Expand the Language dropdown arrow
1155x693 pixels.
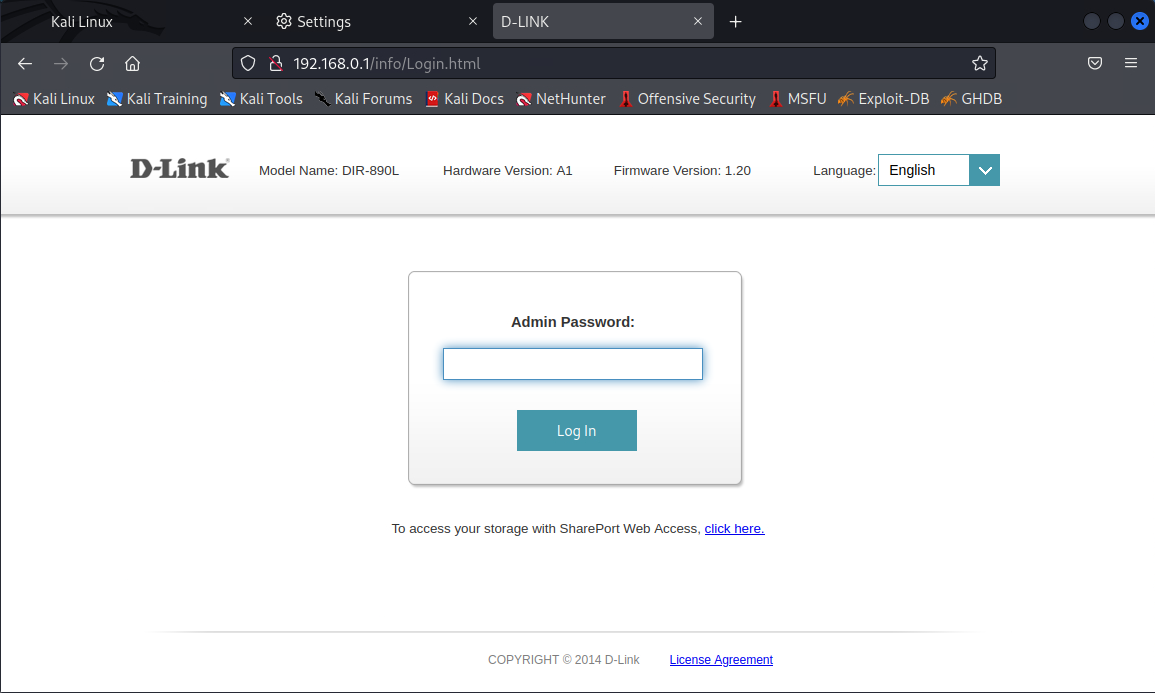coord(985,170)
